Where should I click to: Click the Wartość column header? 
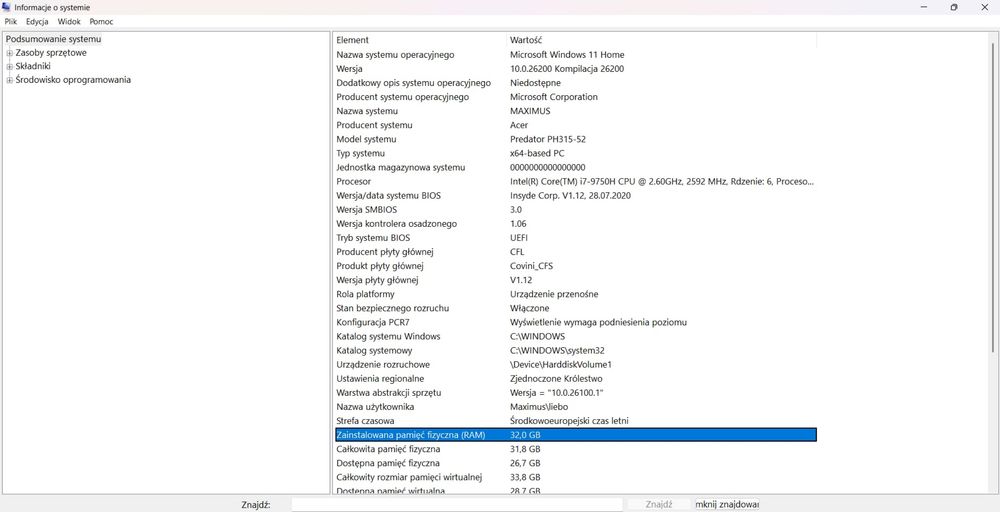(x=662, y=40)
